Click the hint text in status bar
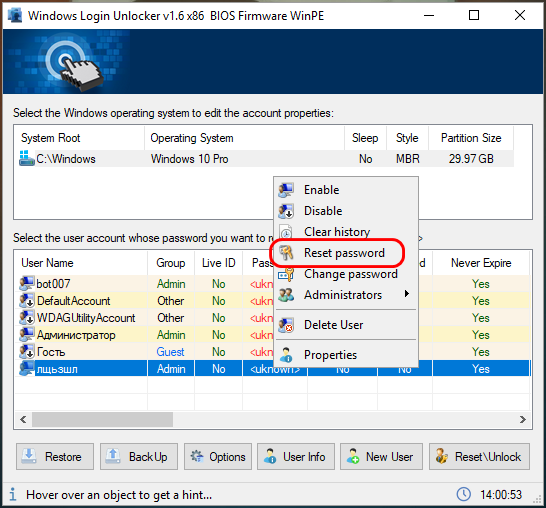This screenshot has width=546, height=508. click(119, 494)
